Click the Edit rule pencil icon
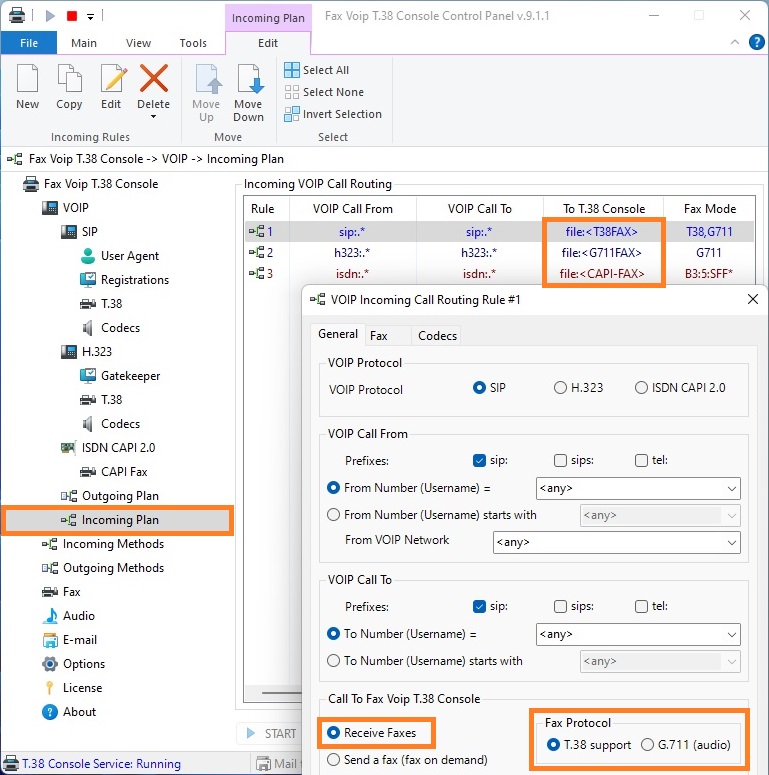The height and width of the screenshot is (775, 769). tap(114, 78)
